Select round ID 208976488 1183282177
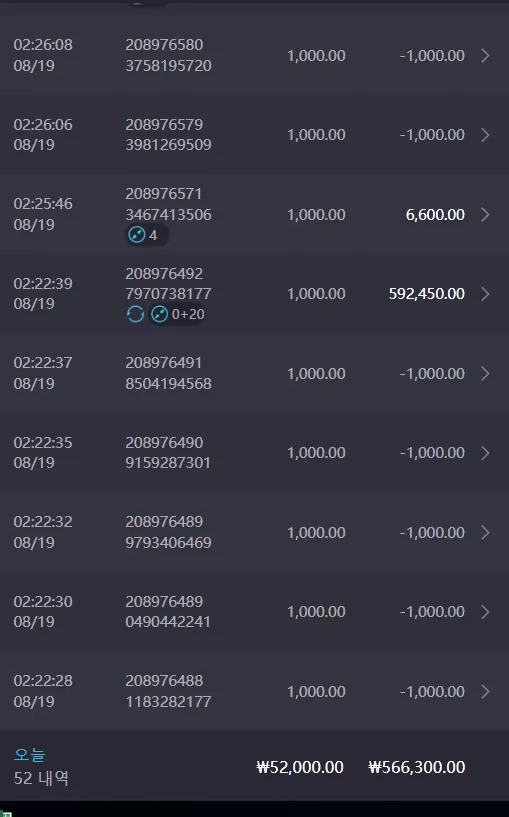This screenshot has width=509, height=817. [168, 691]
